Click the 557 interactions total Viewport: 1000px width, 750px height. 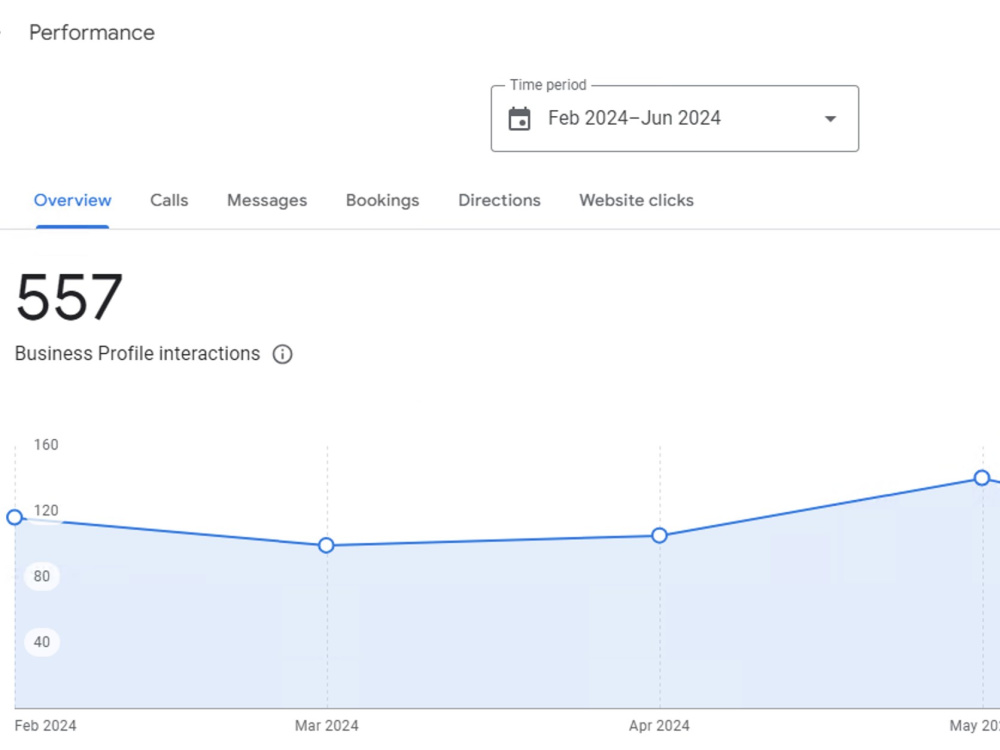[x=69, y=297]
